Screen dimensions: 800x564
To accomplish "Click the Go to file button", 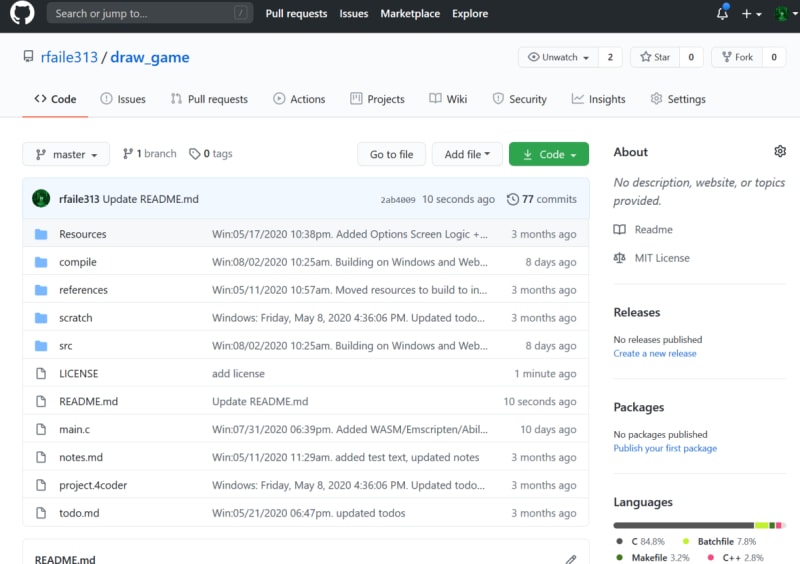I will 391,154.
